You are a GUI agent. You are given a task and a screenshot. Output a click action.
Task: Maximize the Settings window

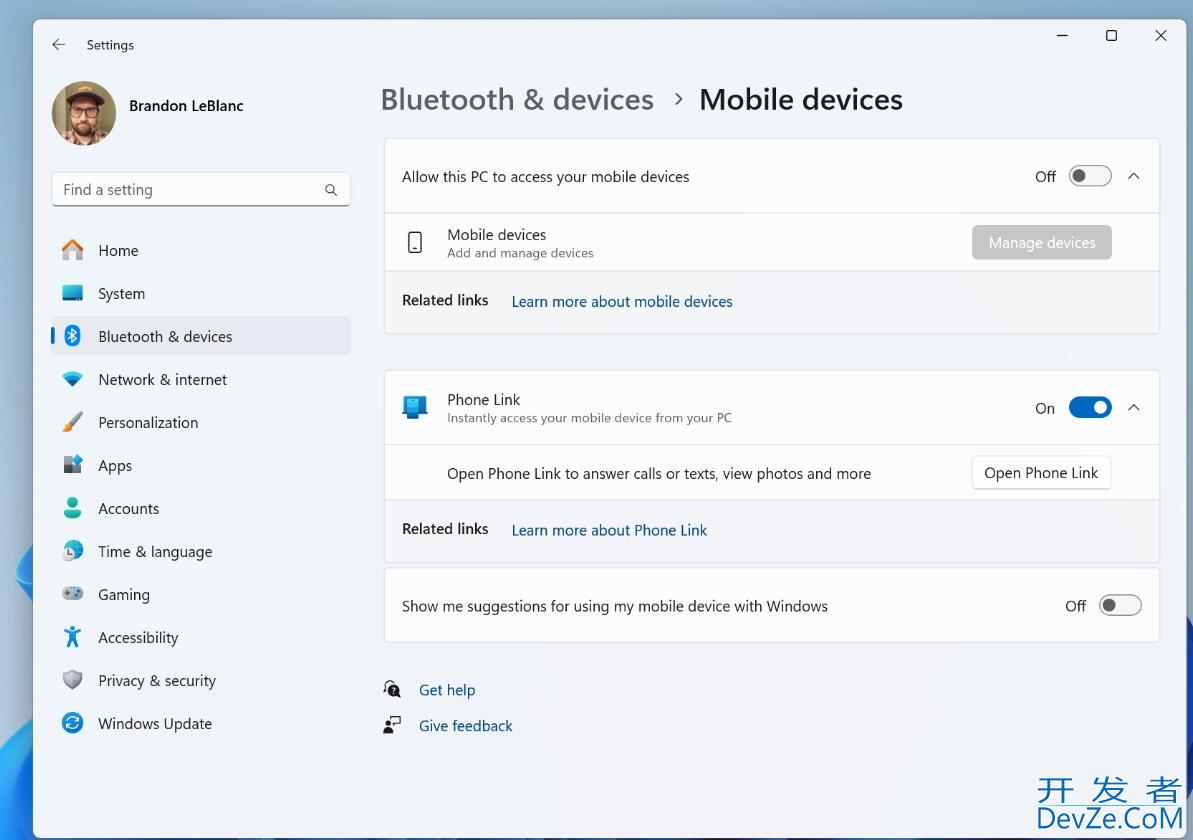(x=1112, y=36)
